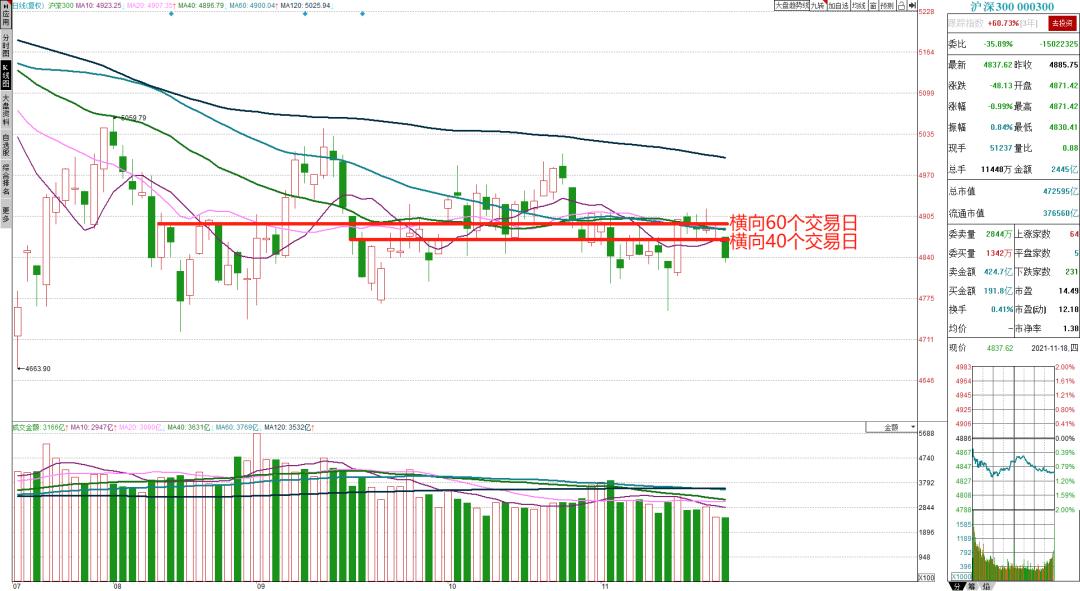Click 大盘趋势线 toolbar button

tap(791, 6)
